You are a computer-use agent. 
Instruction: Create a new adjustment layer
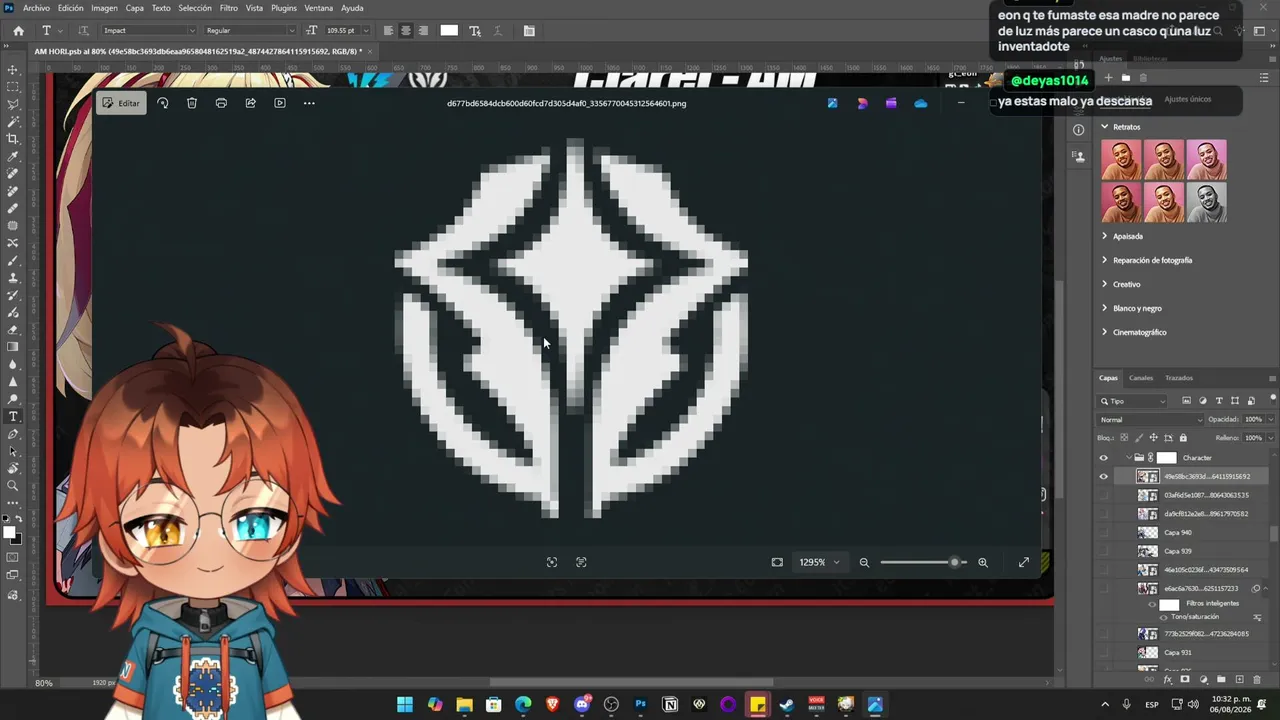[x=1203, y=680]
